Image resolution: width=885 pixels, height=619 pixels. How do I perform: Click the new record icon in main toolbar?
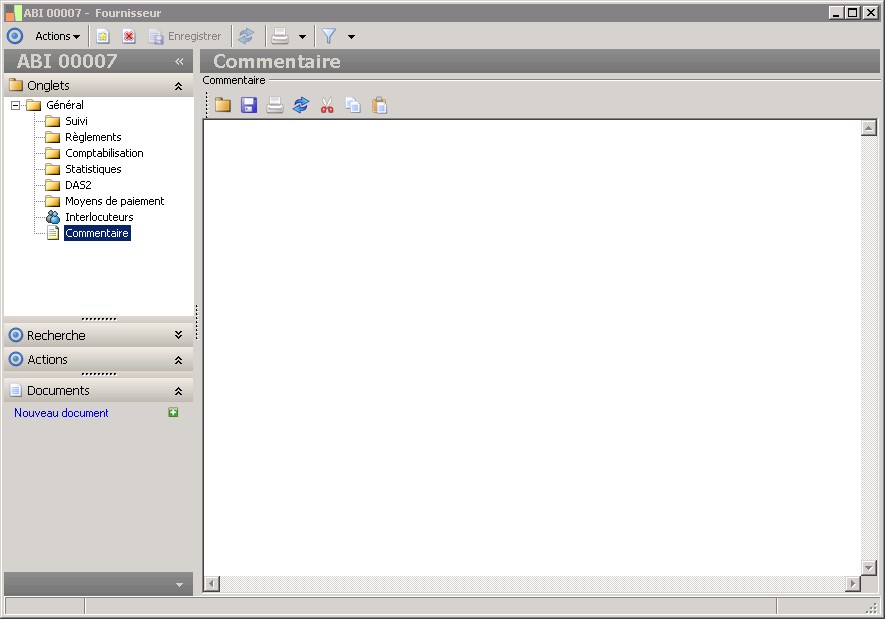click(x=103, y=36)
